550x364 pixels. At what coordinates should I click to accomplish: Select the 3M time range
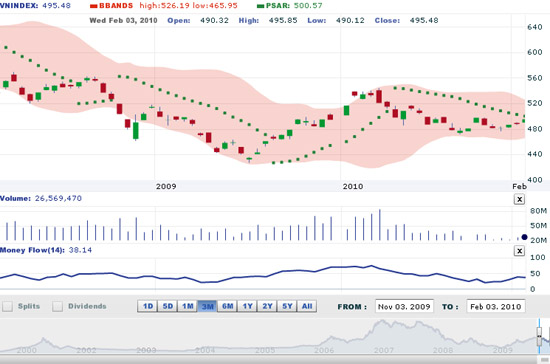[208, 306]
